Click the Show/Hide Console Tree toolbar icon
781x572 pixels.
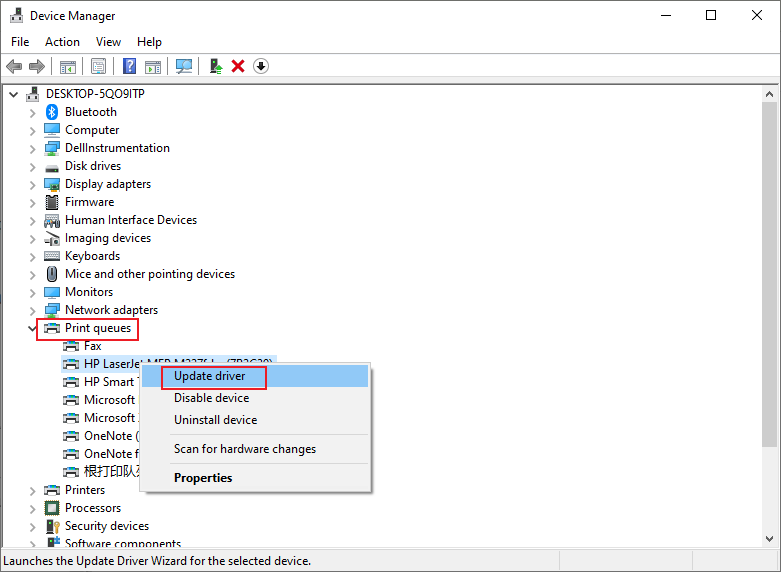(68, 66)
